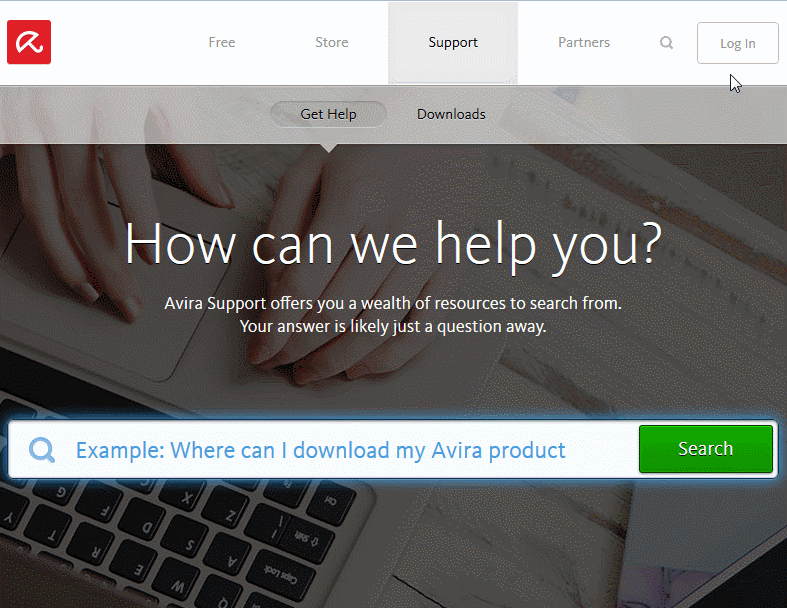
Task: Switch to the Get Help tab
Action: [328, 114]
